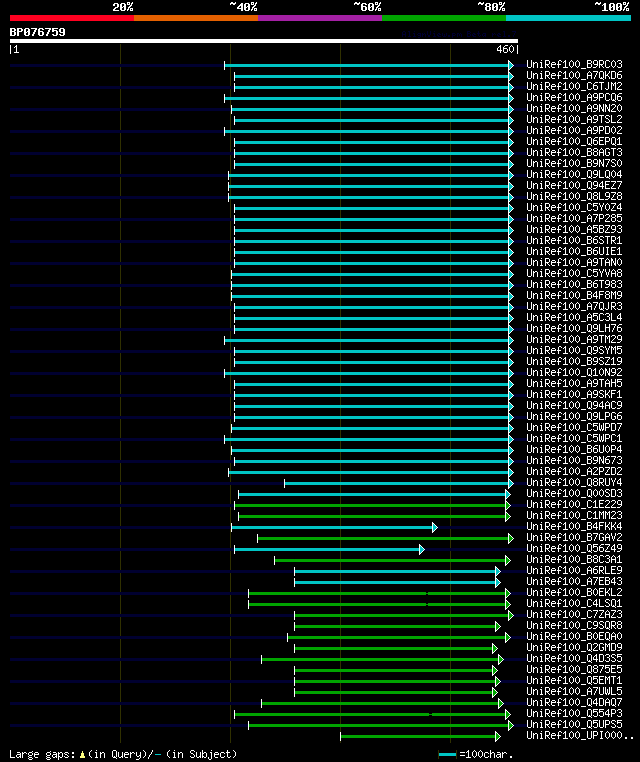
Task: Click the query name BP076759
Action: click(37, 32)
